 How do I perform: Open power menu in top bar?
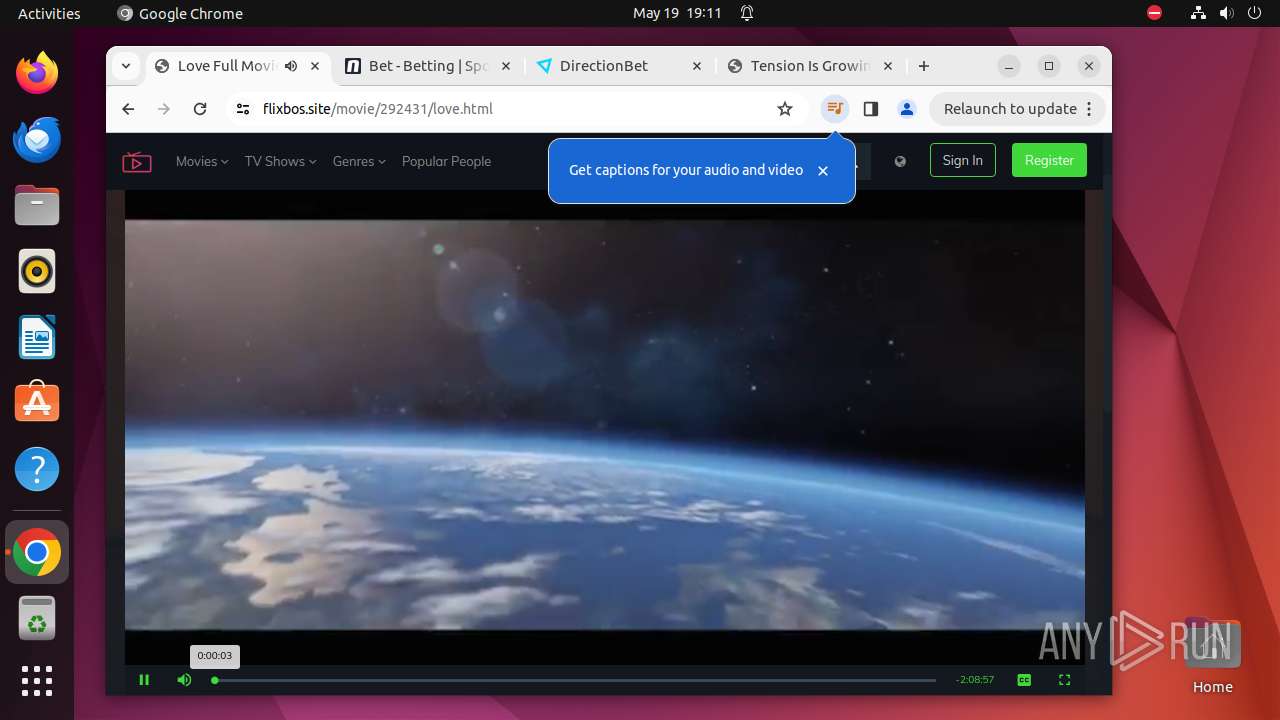coord(1254,13)
